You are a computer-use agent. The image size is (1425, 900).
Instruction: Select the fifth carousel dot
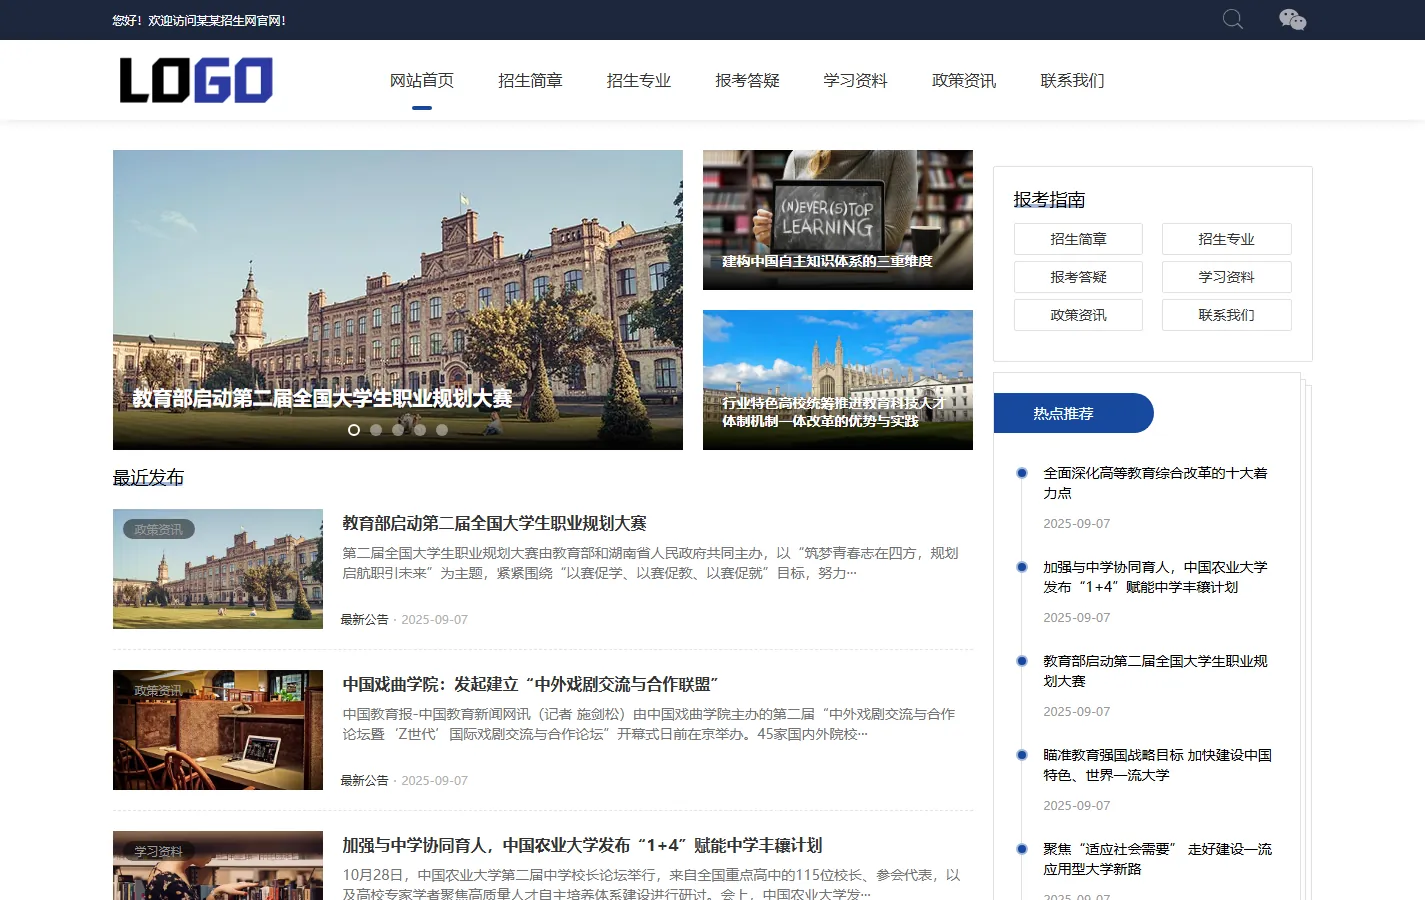442,430
